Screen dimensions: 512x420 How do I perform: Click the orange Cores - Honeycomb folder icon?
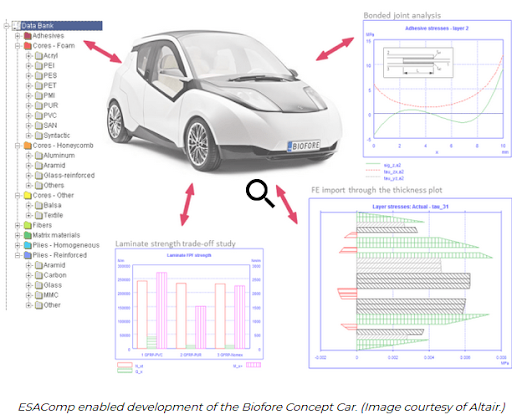28,146
